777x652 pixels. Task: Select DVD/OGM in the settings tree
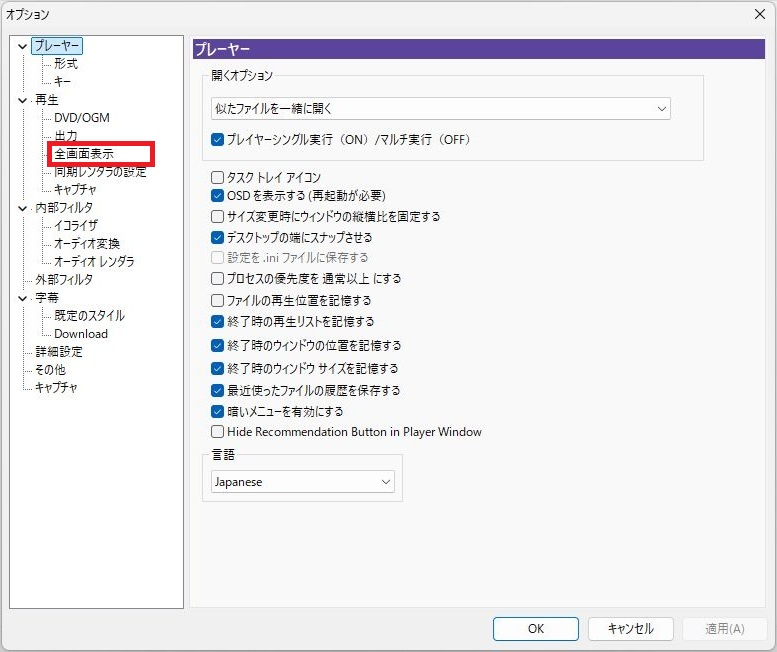pos(82,118)
